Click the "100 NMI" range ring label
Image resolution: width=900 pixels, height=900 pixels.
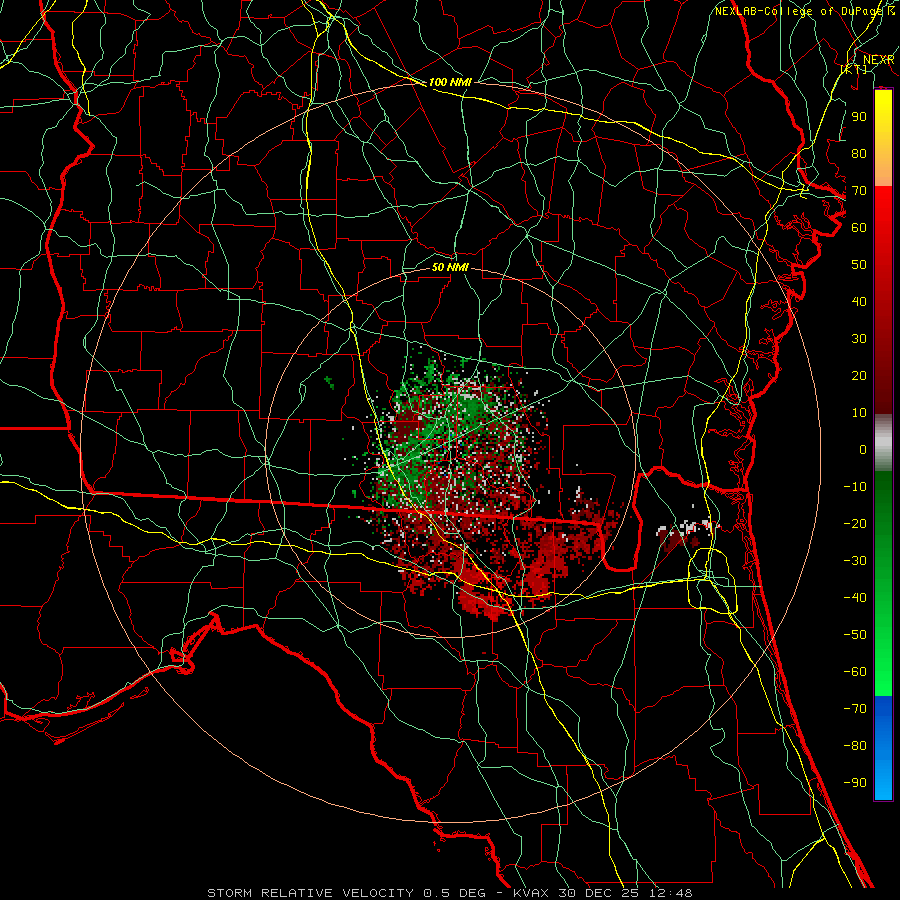[x=450, y=82]
